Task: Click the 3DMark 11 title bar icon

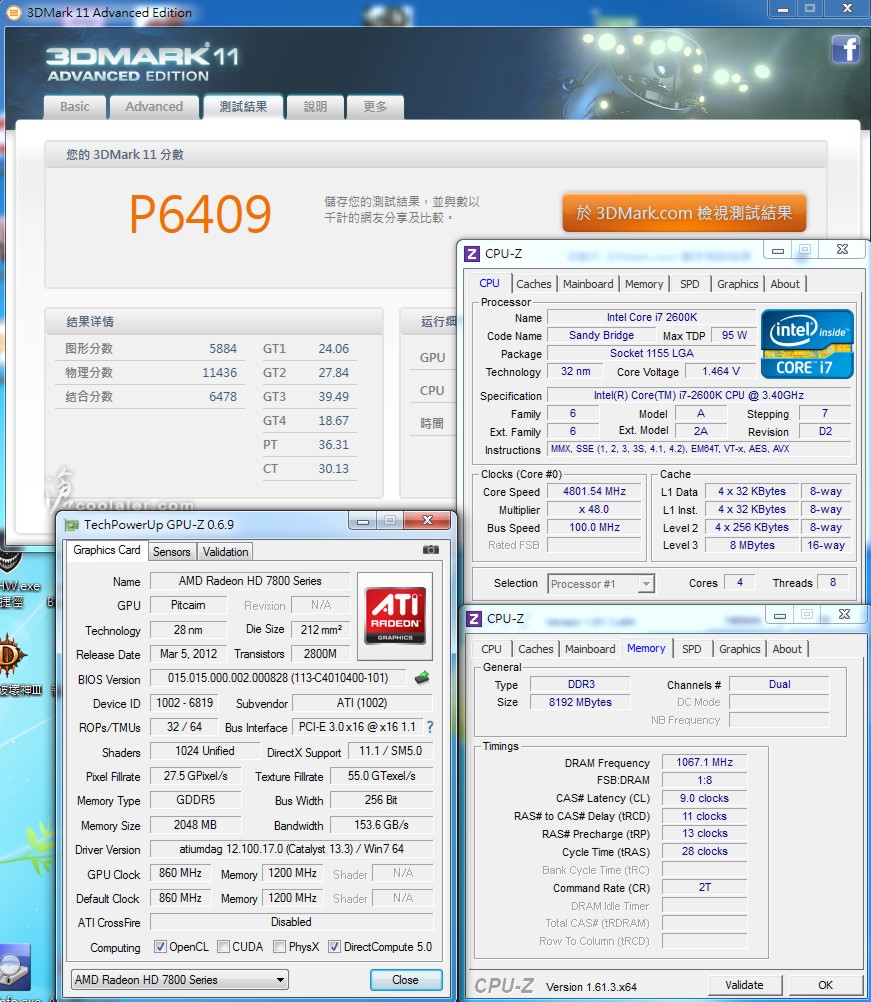Action: point(13,12)
